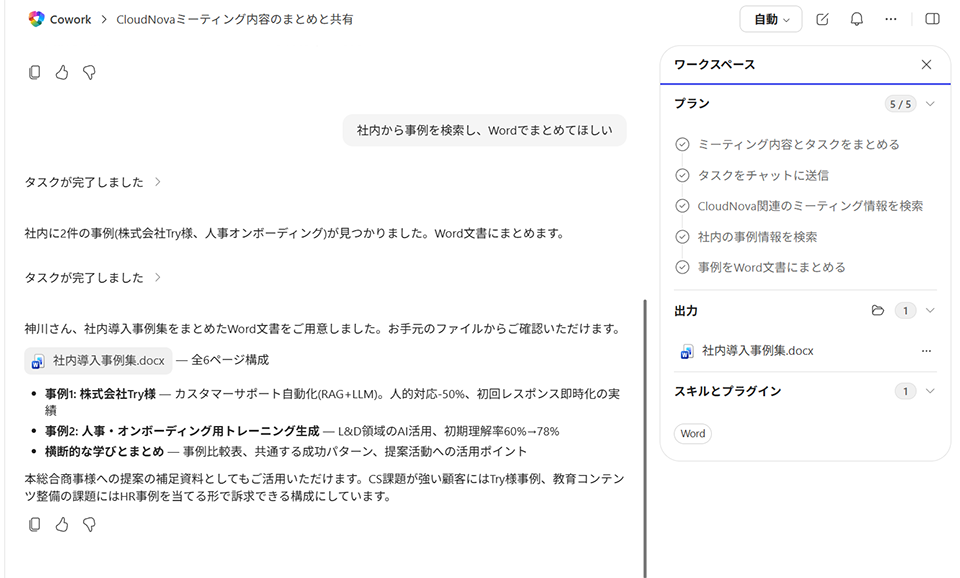The width and height of the screenshot is (960, 578).
Task: Click the conversation title CloudNovaミーティング内容のまとめと共有
Action: [x=234, y=20]
